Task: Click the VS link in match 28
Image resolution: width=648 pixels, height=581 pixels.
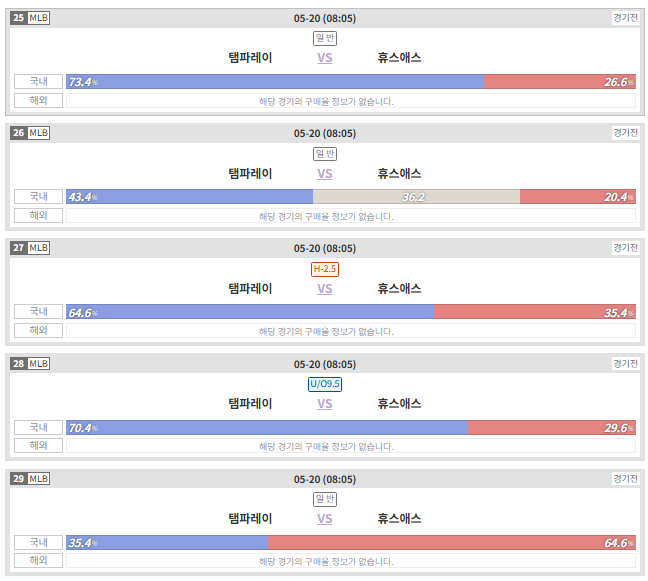Action: click(x=324, y=403)
